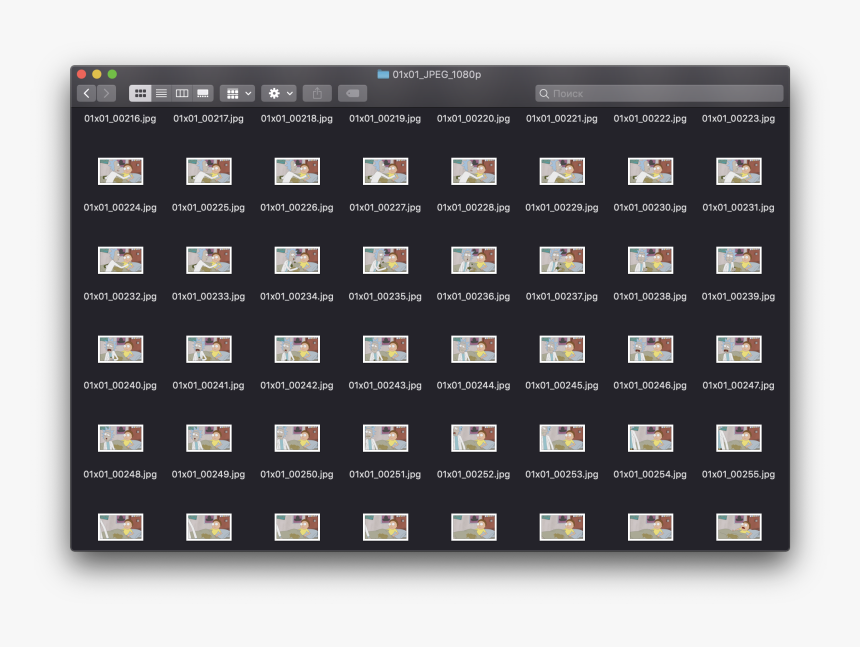Switch to list view in the toolbar
The width and height of the screenshot is (860, 647).
point(161,92)
